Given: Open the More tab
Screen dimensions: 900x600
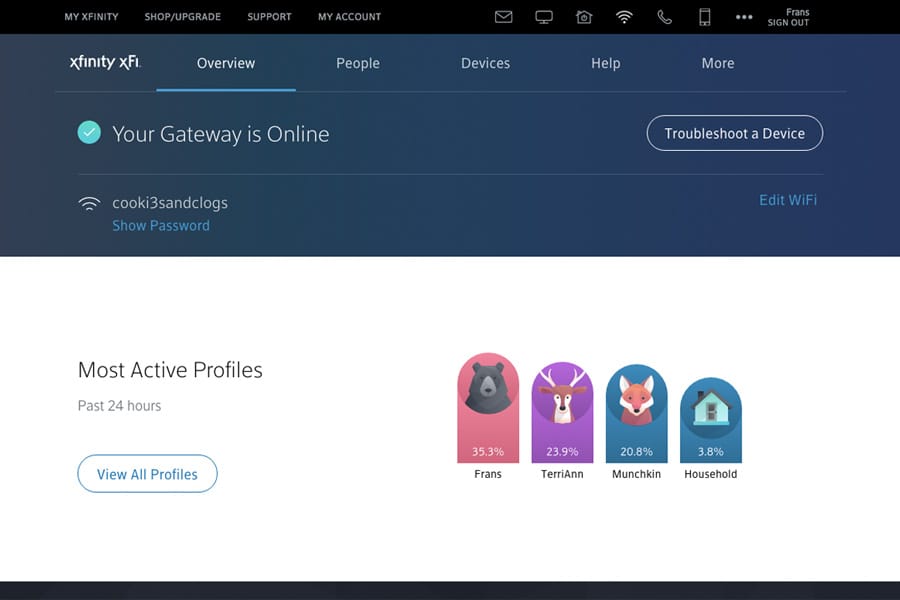Looking at the screenshot, I should pyautogui.click(x=717, y=63).
